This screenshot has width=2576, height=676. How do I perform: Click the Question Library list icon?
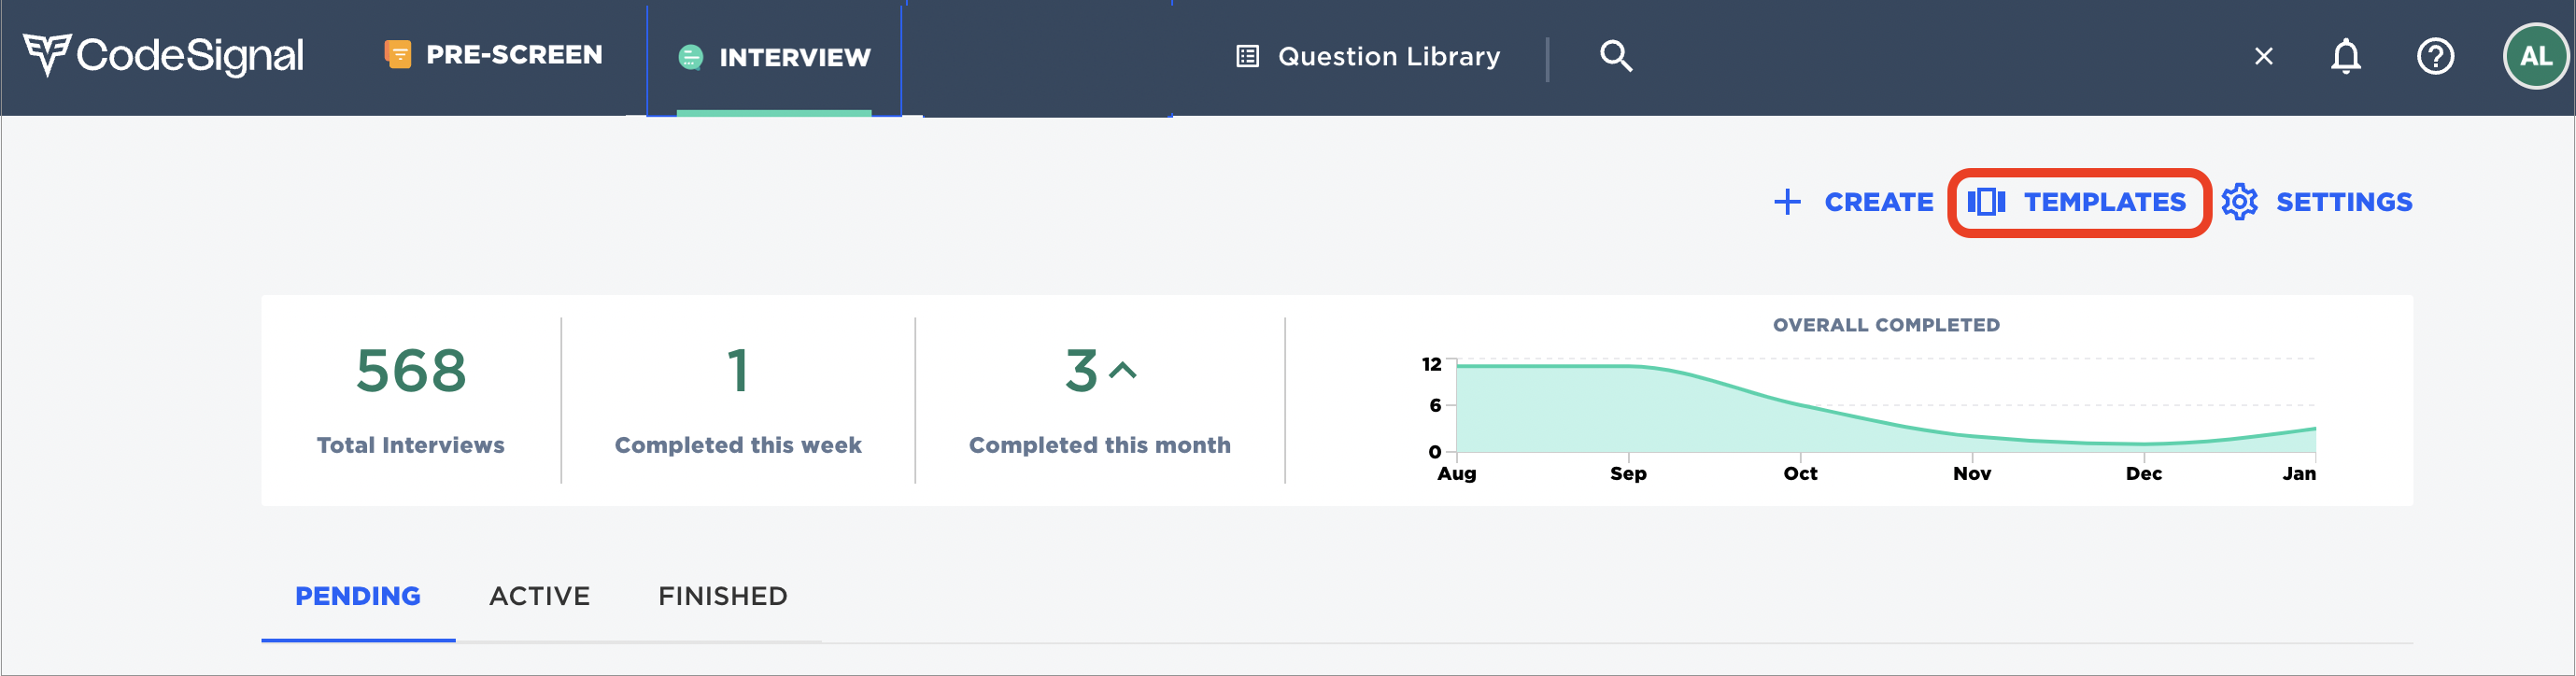[x=1247, y=57]
